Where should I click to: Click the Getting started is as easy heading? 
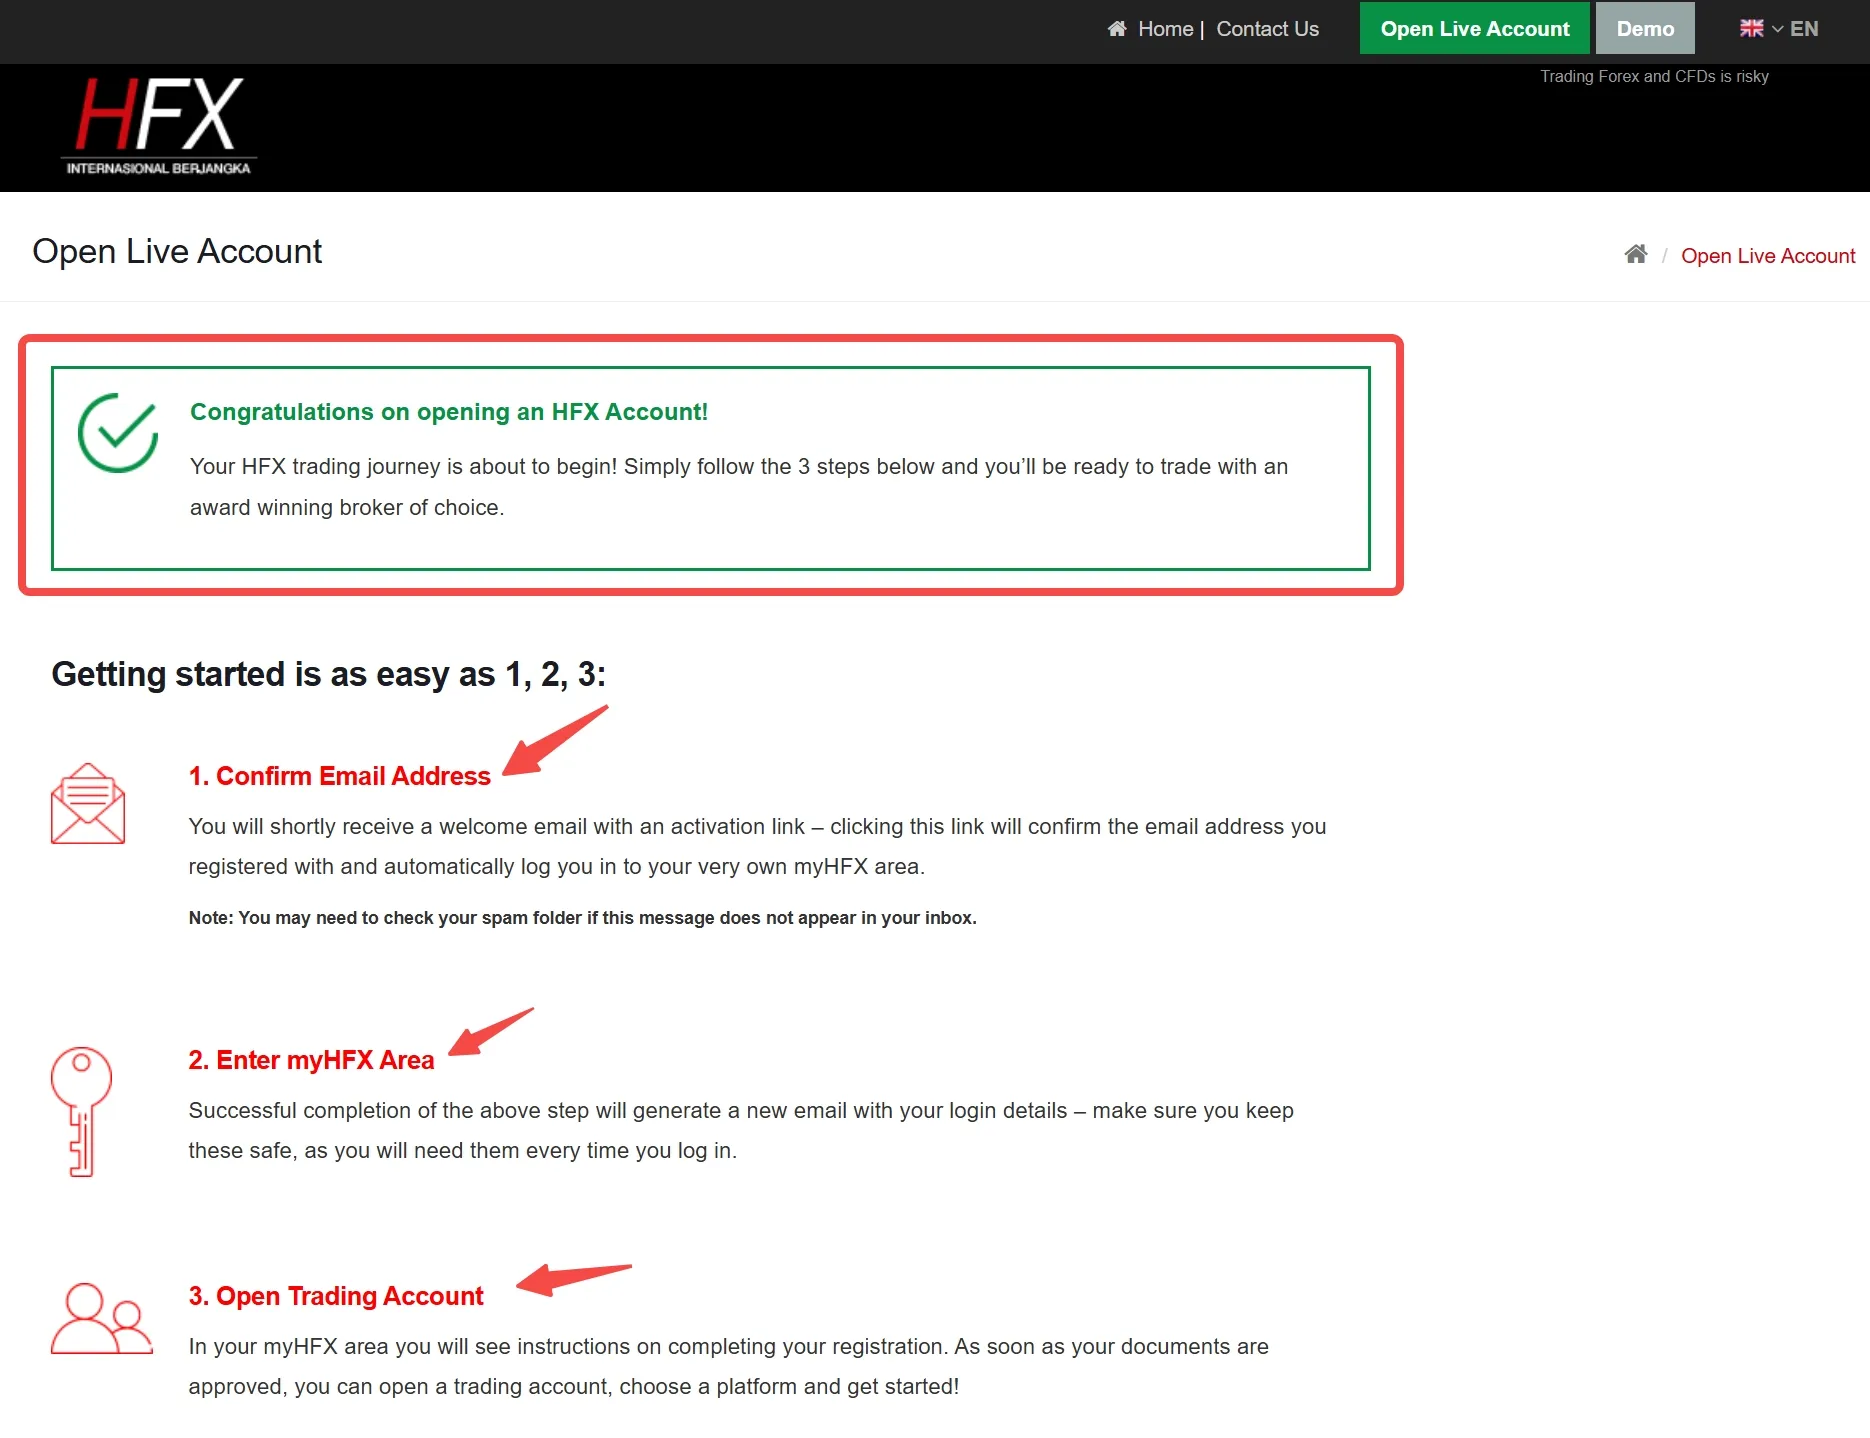(x=329, y=674)
